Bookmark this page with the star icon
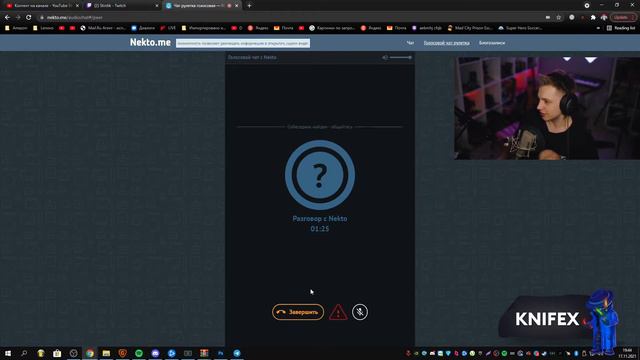Screen dimensions: 640x360 pos(559,18)
